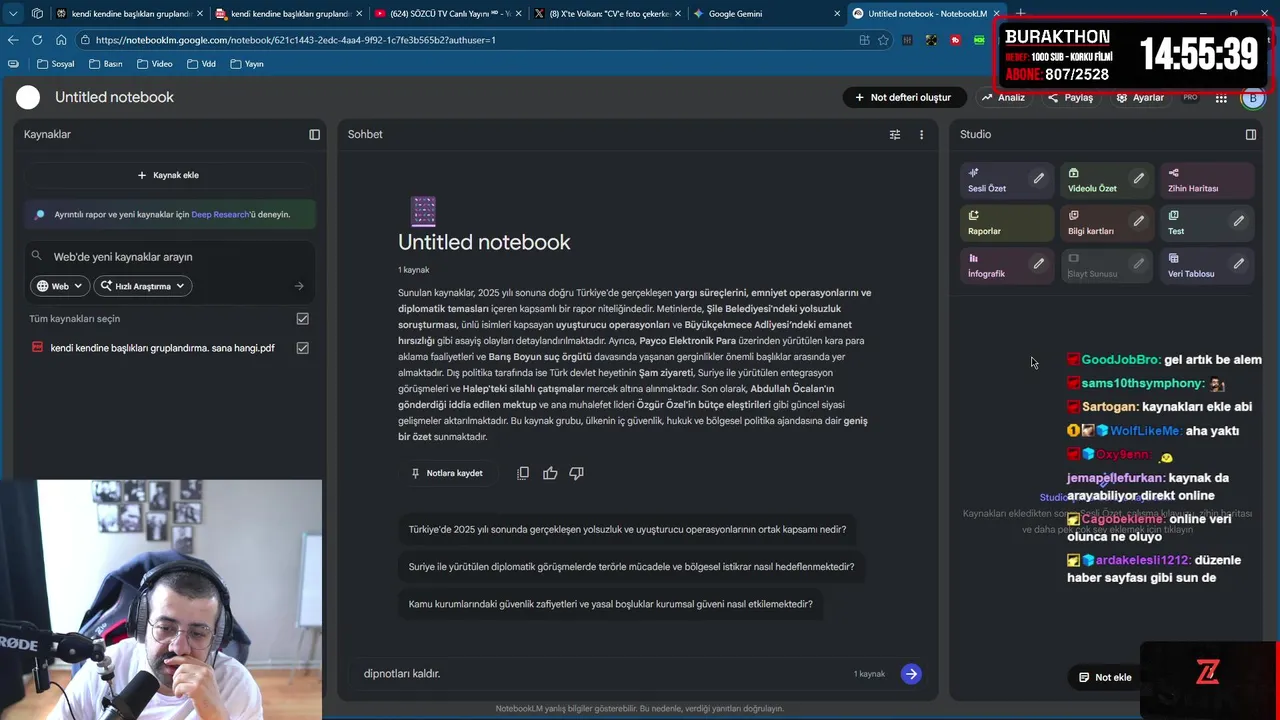Collapse the Studio panel with its panel icon
This screenshot has height=720, width=1280.
pyautogui.click(x=1250, y=134)
